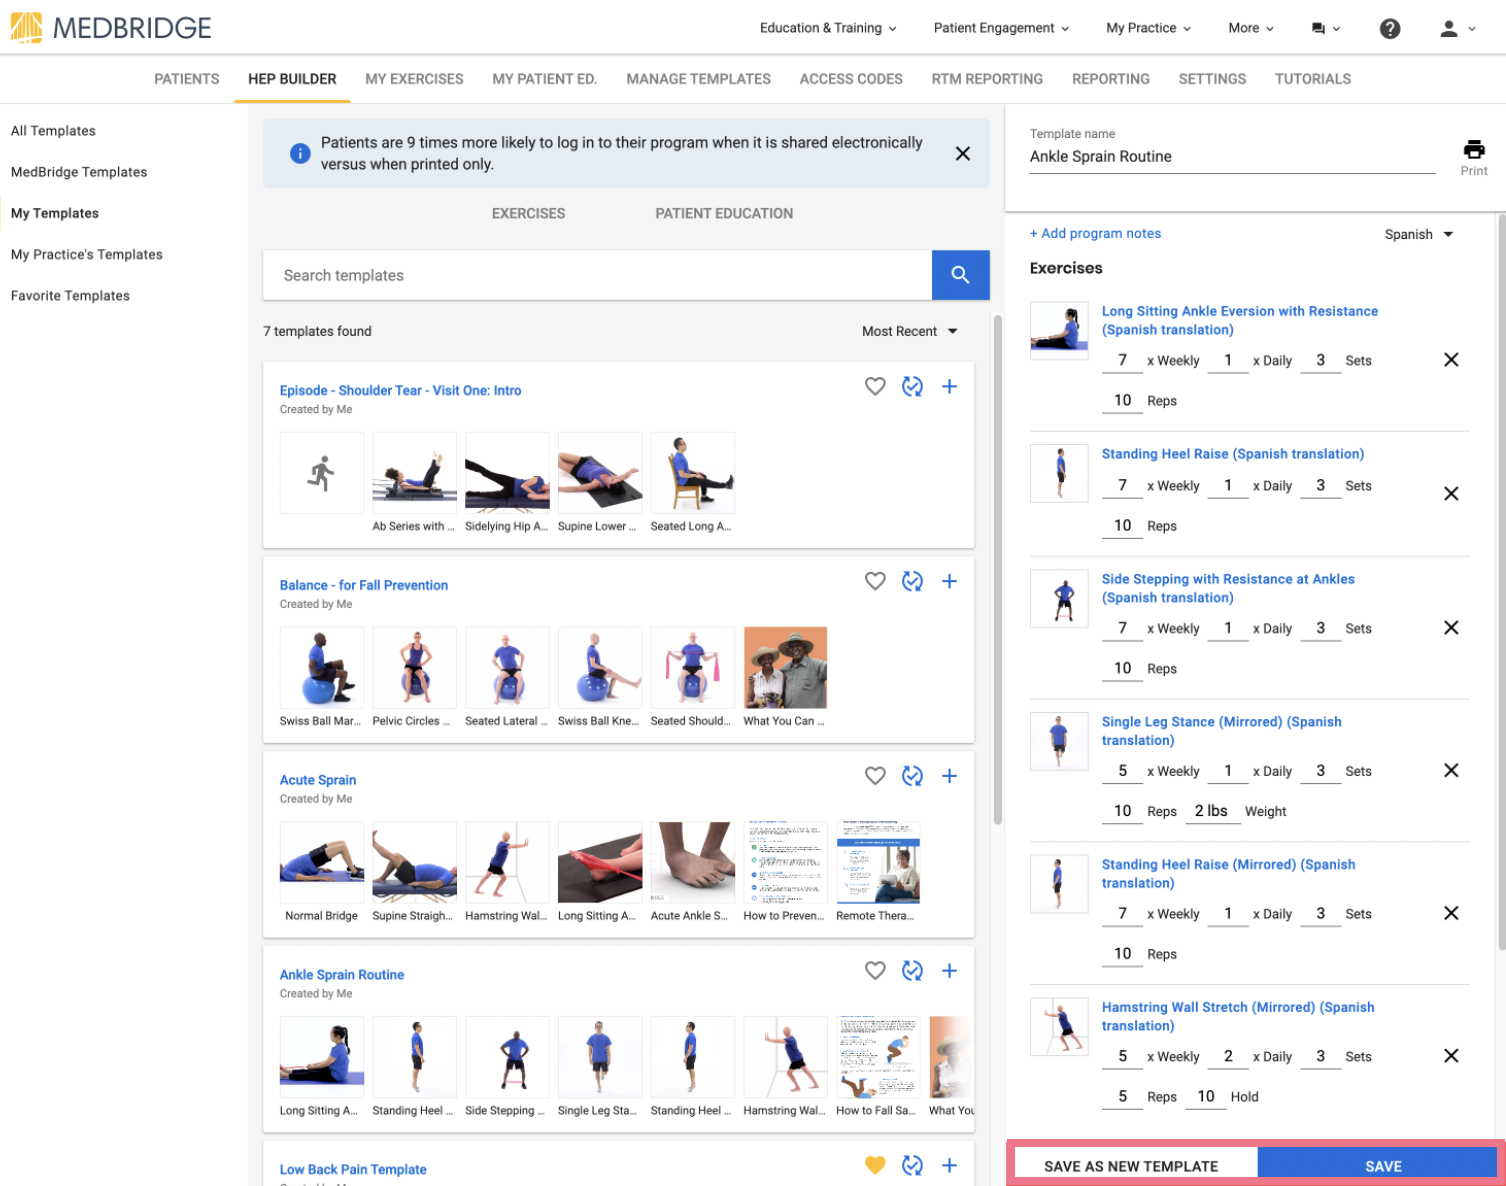Select the PATIENT EDUCATION tab
This screenshot has width=1506, height=1186.
(x=724, y=213)
